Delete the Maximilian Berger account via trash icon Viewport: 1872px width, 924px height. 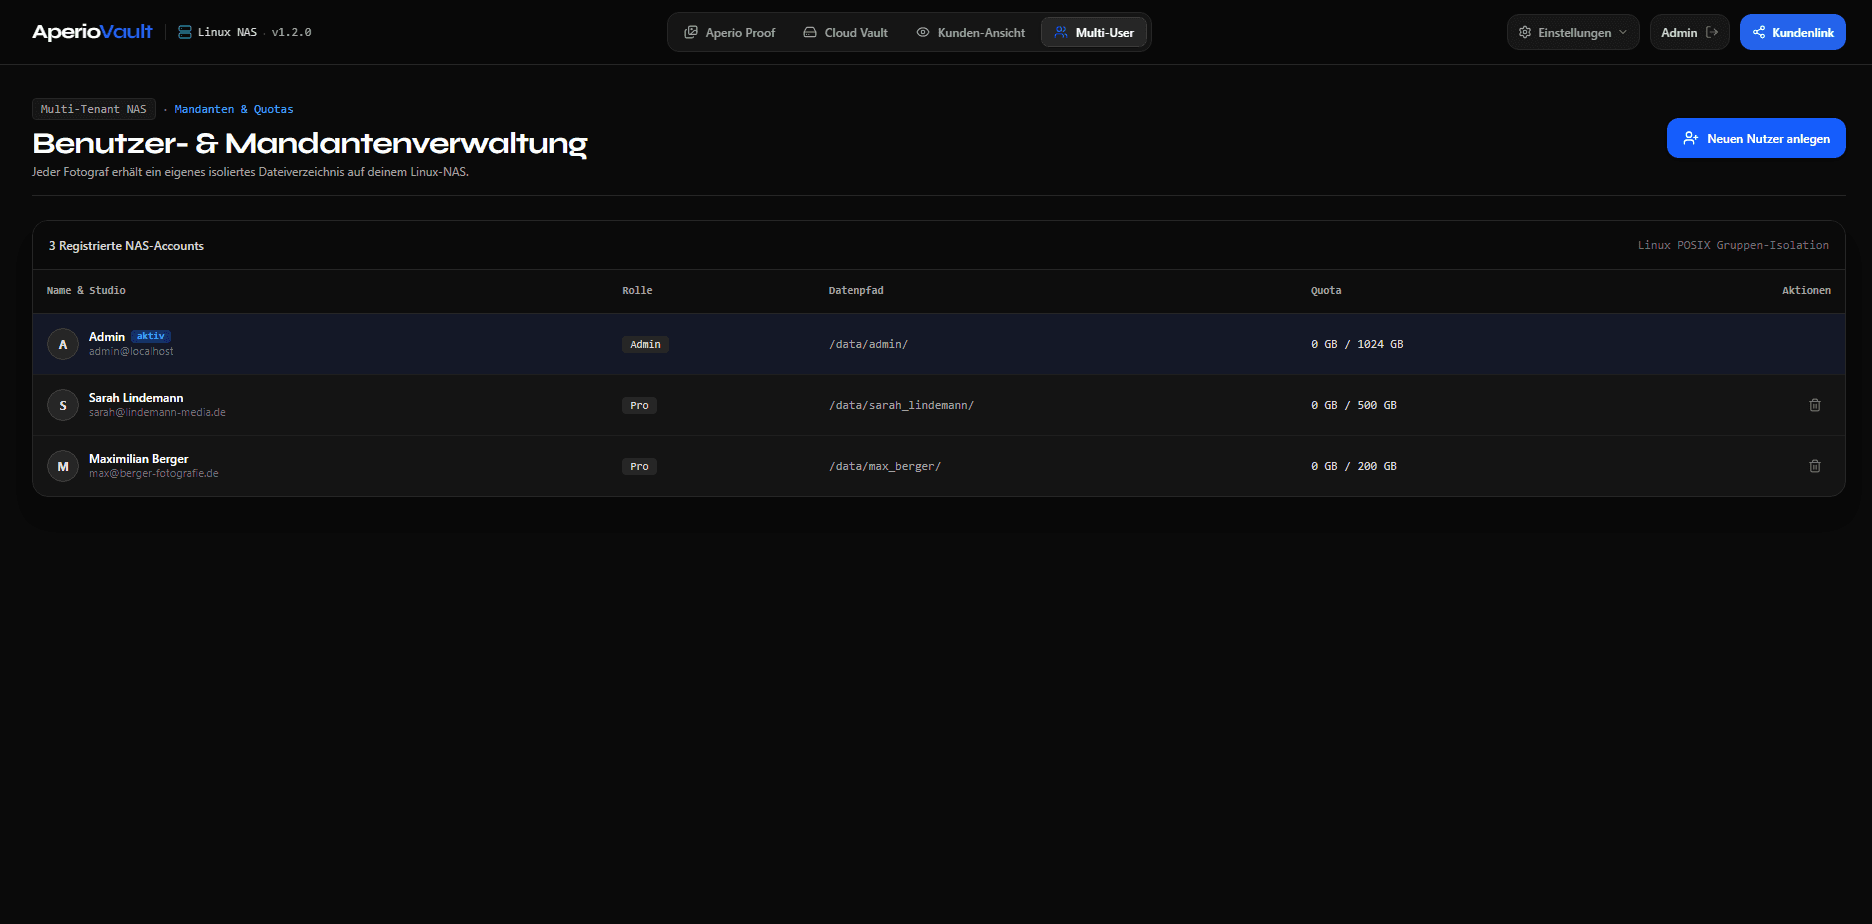(x=1815, y=466)
